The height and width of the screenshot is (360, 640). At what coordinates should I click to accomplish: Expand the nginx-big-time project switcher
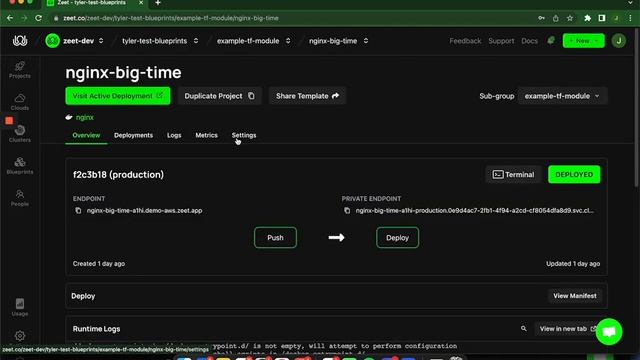366,41
